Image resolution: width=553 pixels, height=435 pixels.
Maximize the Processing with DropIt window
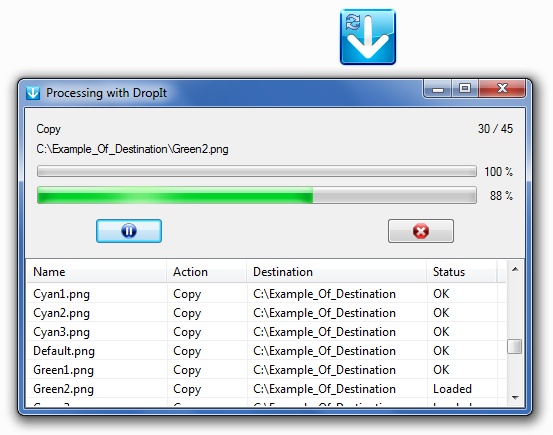point(465,89)
